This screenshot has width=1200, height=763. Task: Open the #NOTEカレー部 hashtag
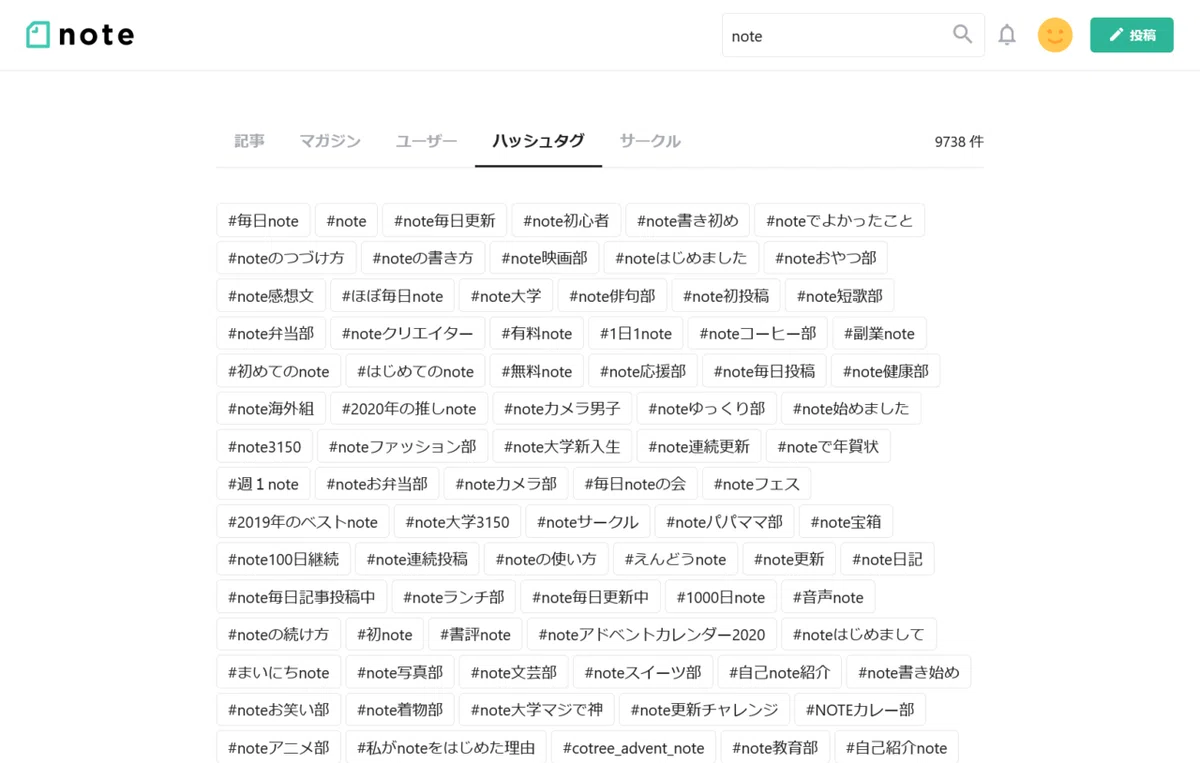coord(860,709)
